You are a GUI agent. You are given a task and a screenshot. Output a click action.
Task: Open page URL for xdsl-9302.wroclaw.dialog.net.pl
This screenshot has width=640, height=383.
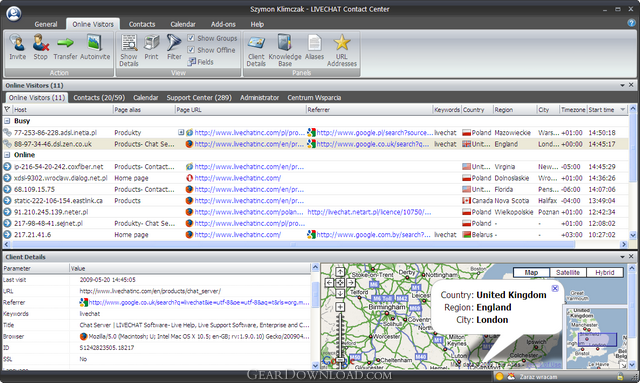pyautogui.click(x=238, y=178)
